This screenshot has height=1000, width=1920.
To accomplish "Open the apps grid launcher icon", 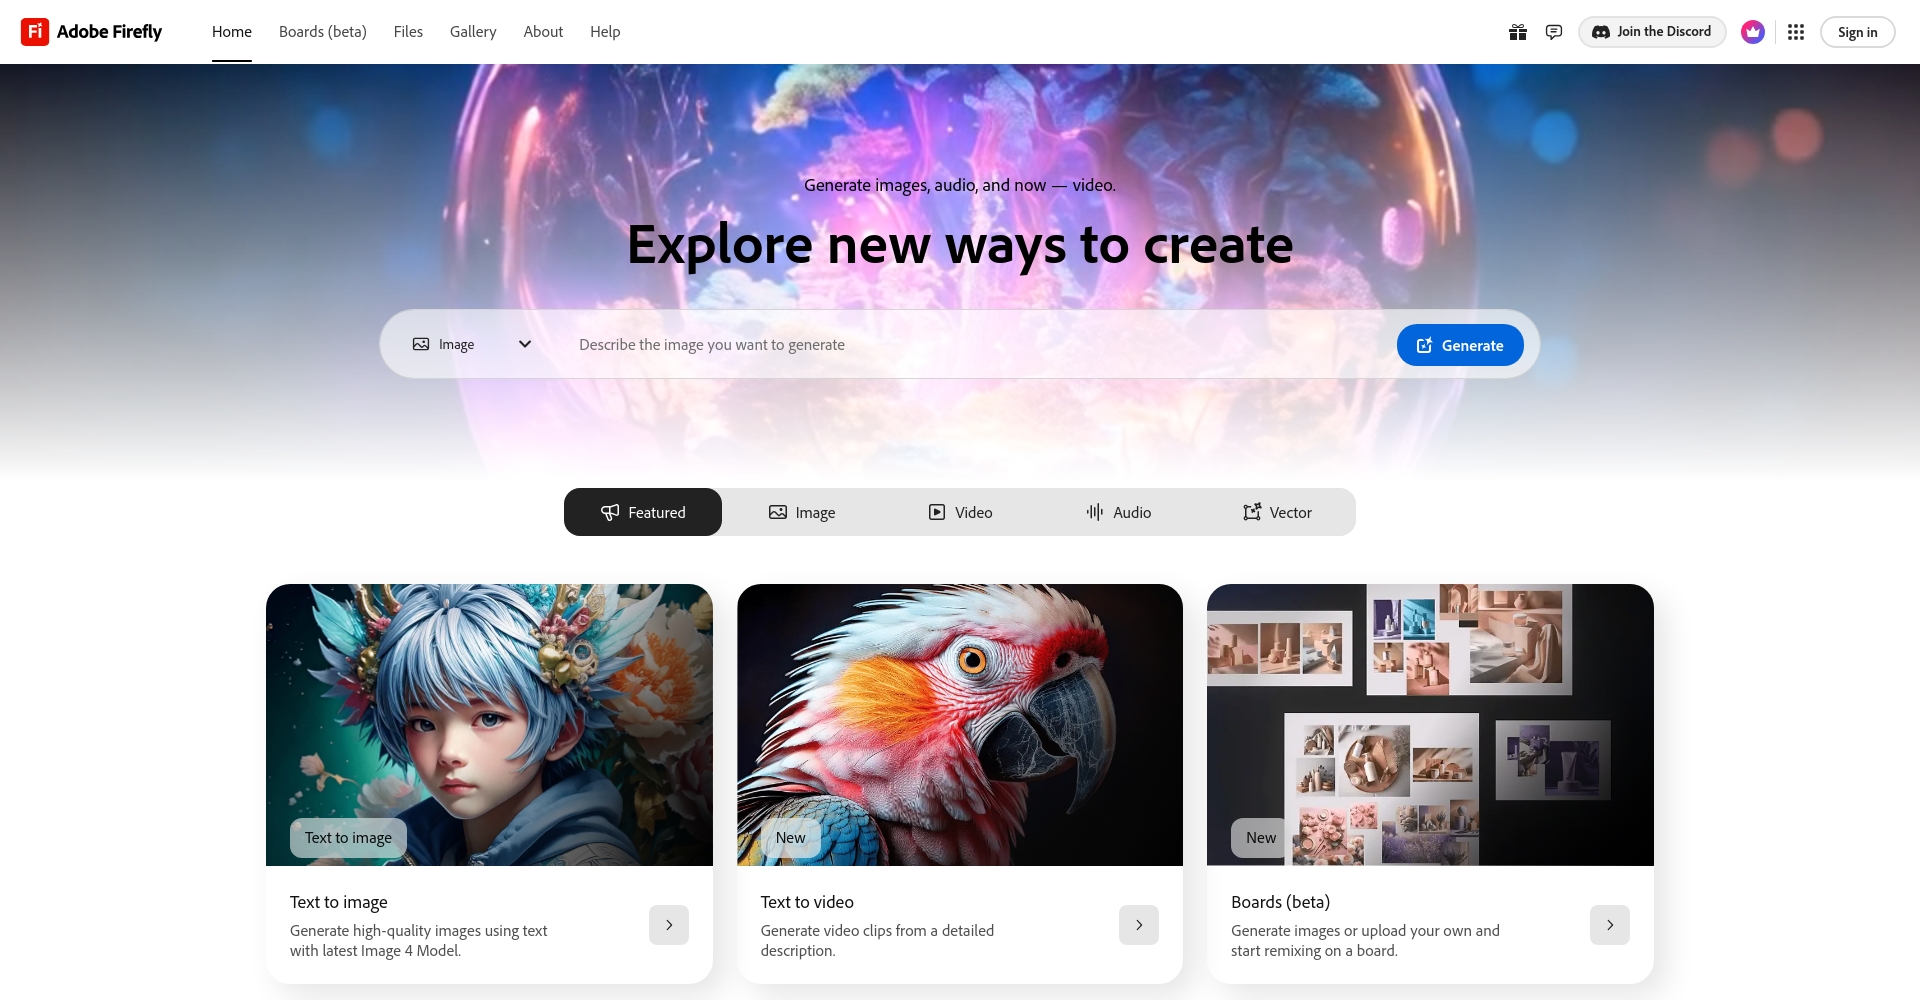I will click(x=1795, y=32).
